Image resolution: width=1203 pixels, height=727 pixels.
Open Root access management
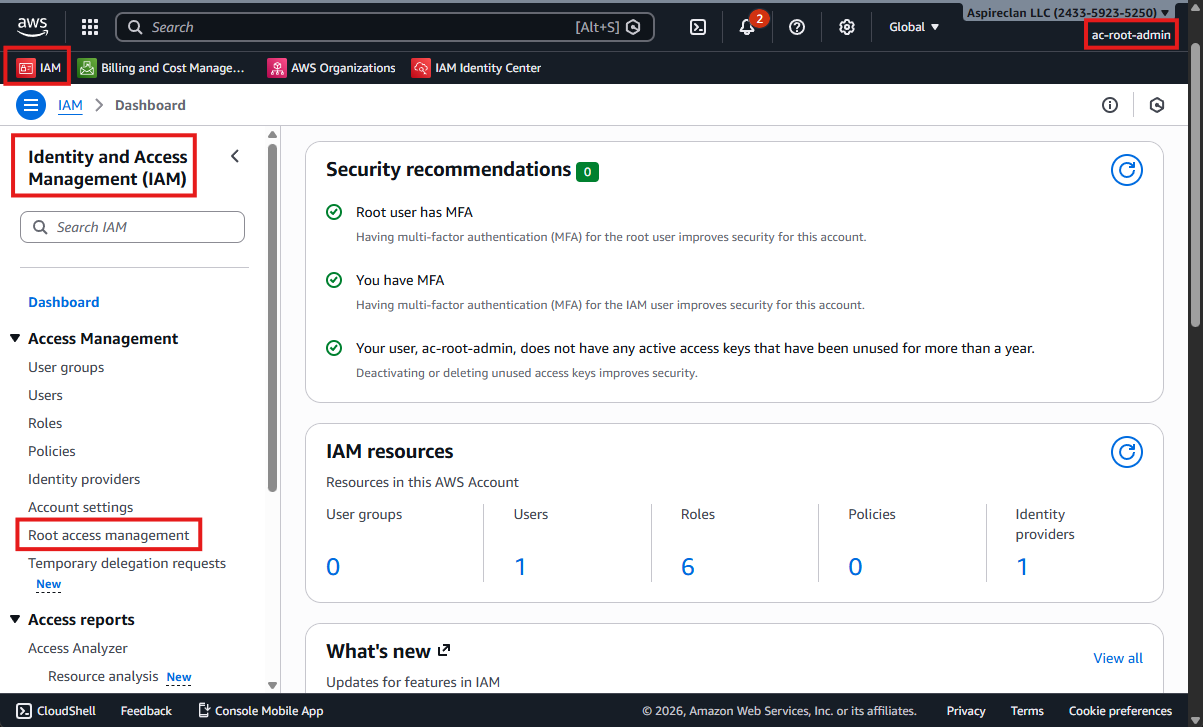click(108, 535)
